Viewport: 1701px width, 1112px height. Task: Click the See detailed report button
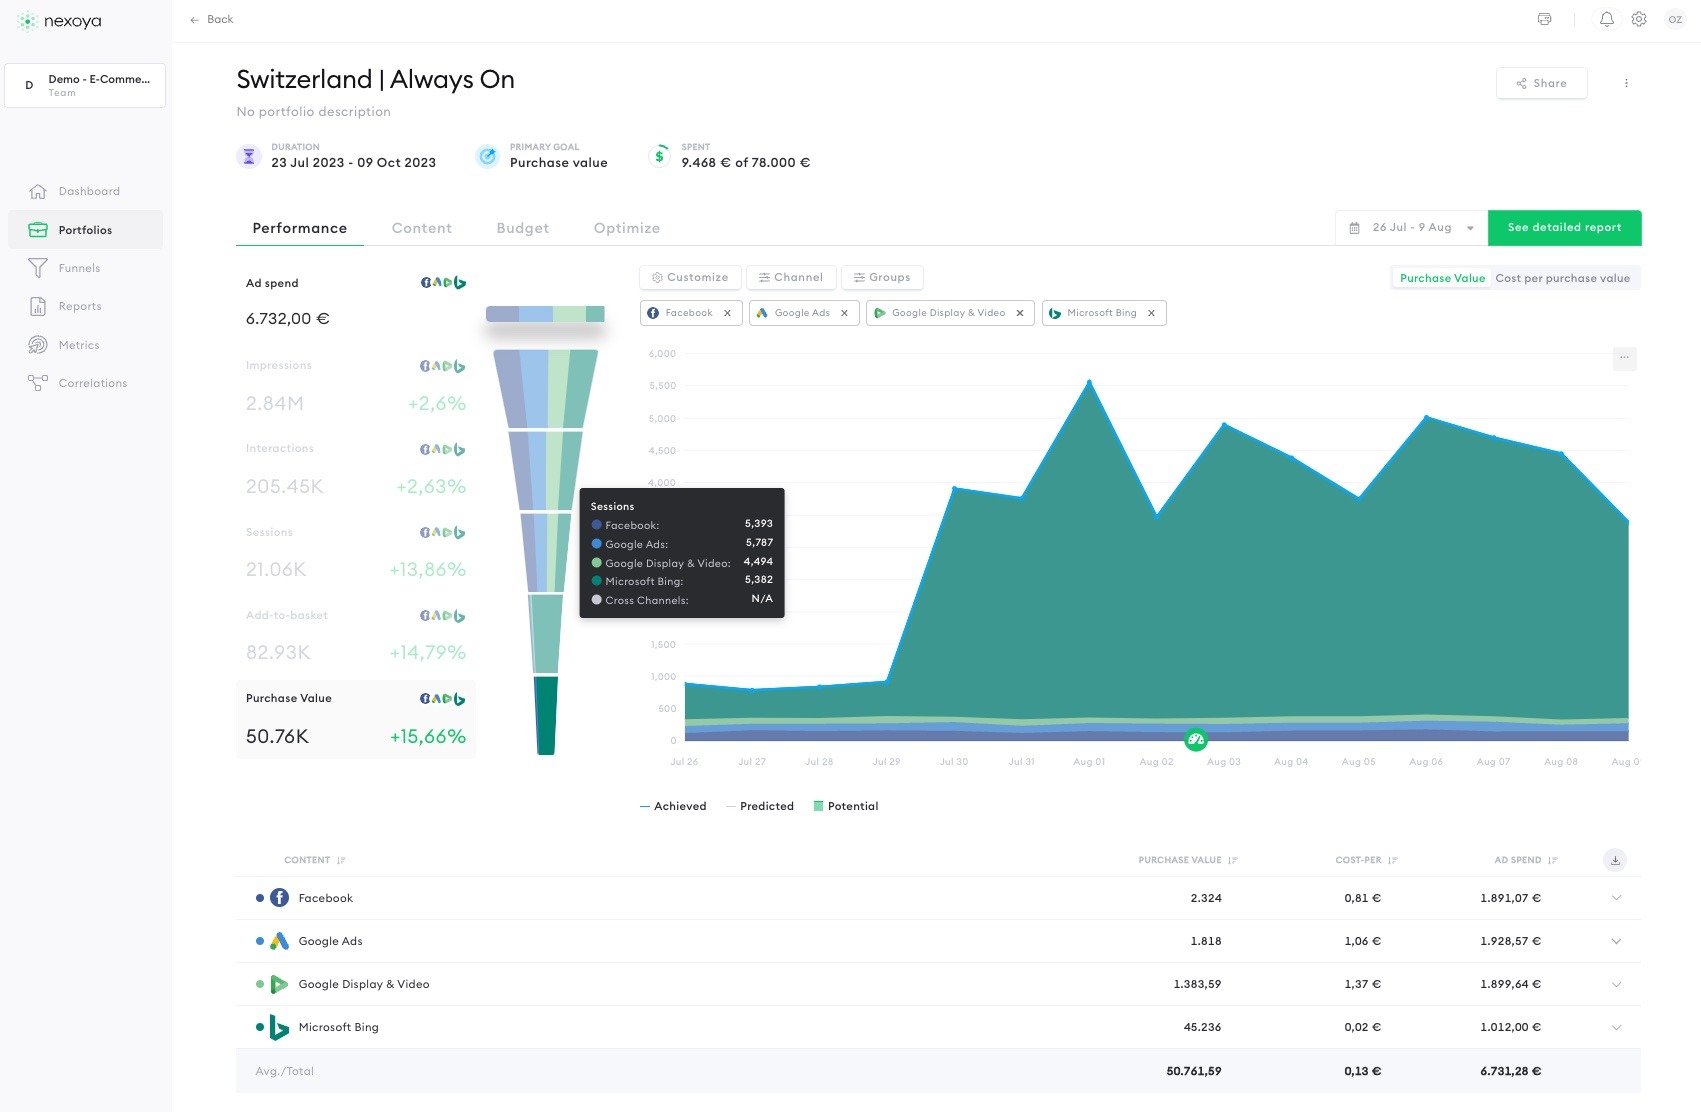click(1564, 227)
